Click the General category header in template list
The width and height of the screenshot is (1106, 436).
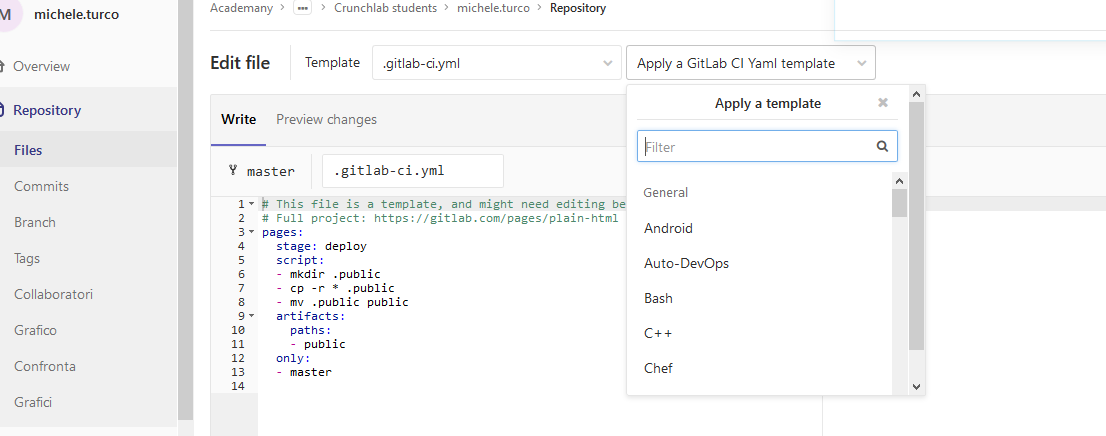coord(666,192)
